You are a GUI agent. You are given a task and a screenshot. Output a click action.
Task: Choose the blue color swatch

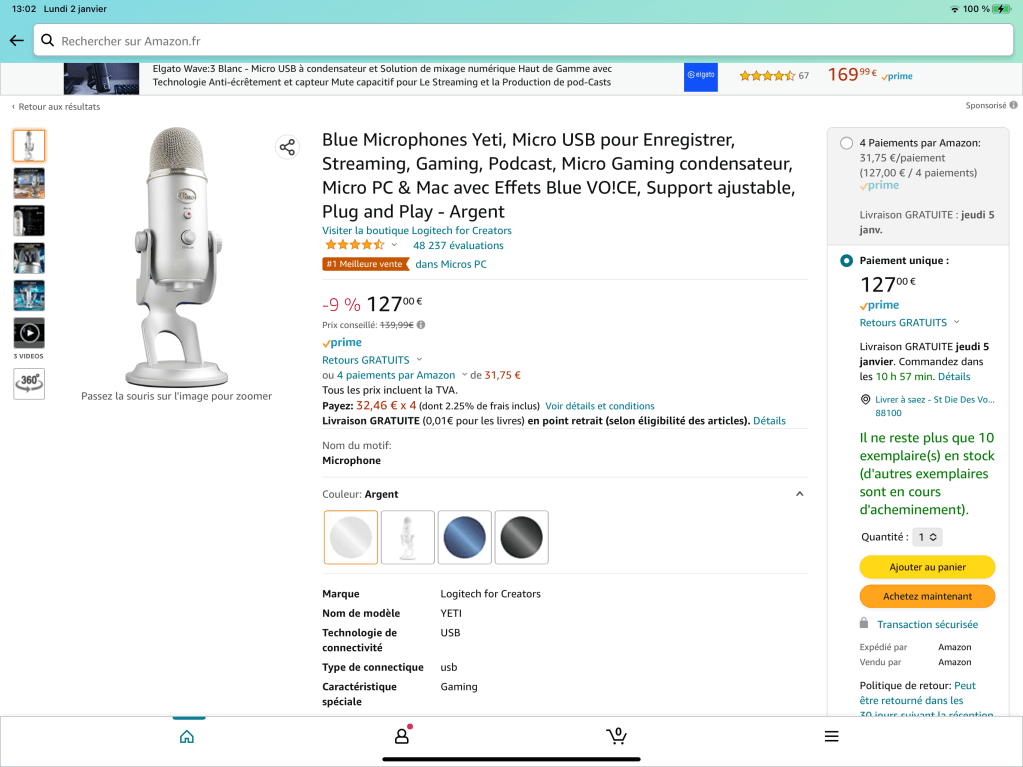coord(465,537)
